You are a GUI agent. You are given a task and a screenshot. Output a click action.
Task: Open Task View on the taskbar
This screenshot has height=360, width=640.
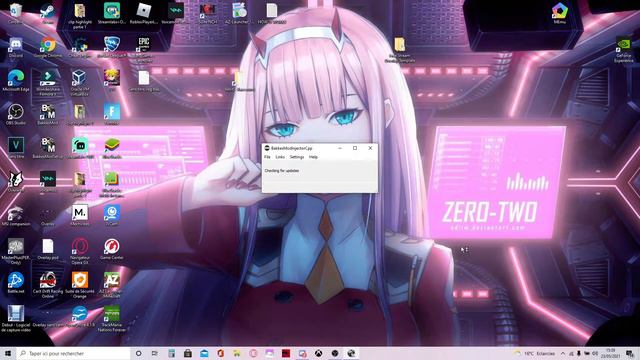click(x=155, y=353)
